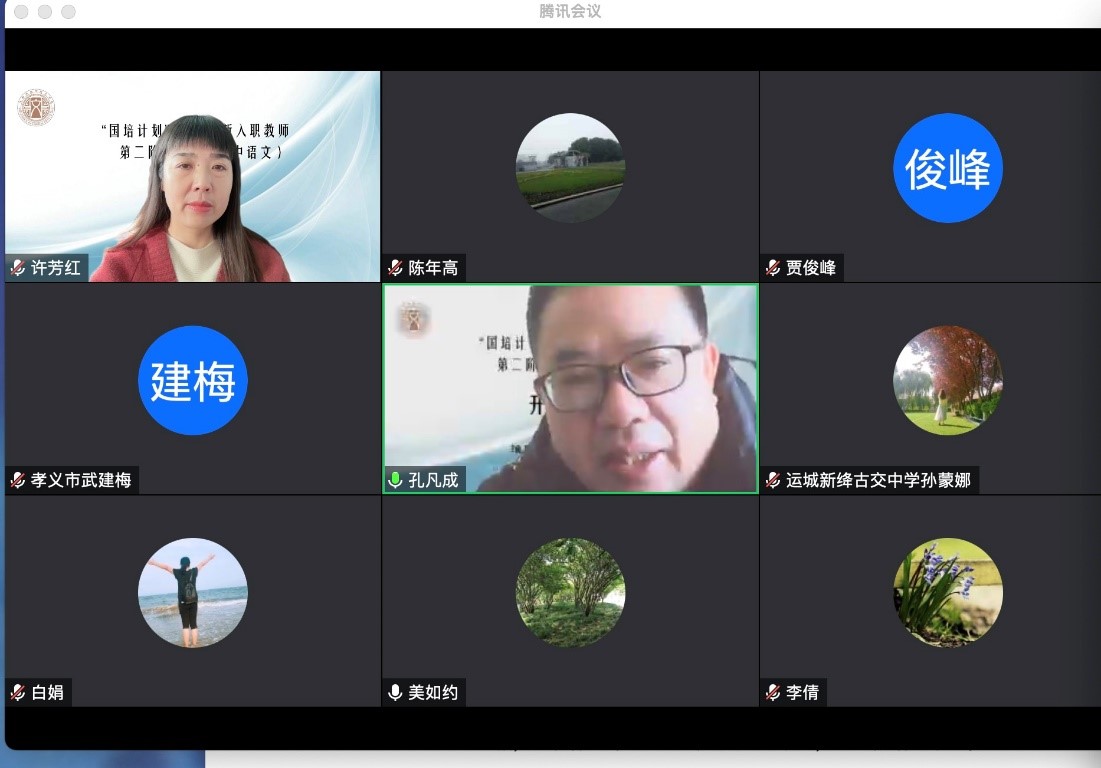
Task: Click 李倩's purple flower avatar
Action: [947, 592]
